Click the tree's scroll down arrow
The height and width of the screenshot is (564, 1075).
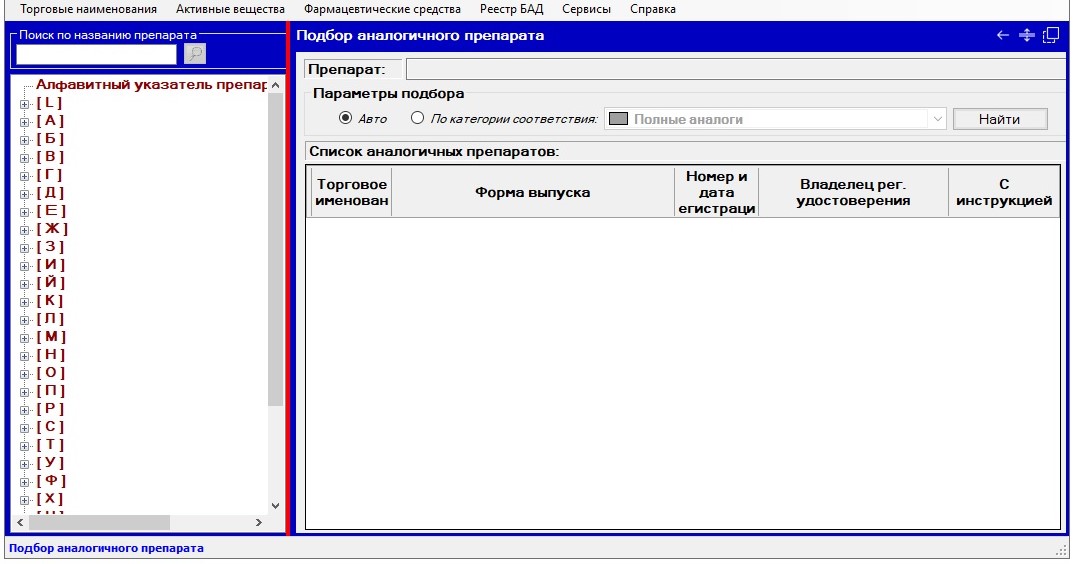[276, 506]
